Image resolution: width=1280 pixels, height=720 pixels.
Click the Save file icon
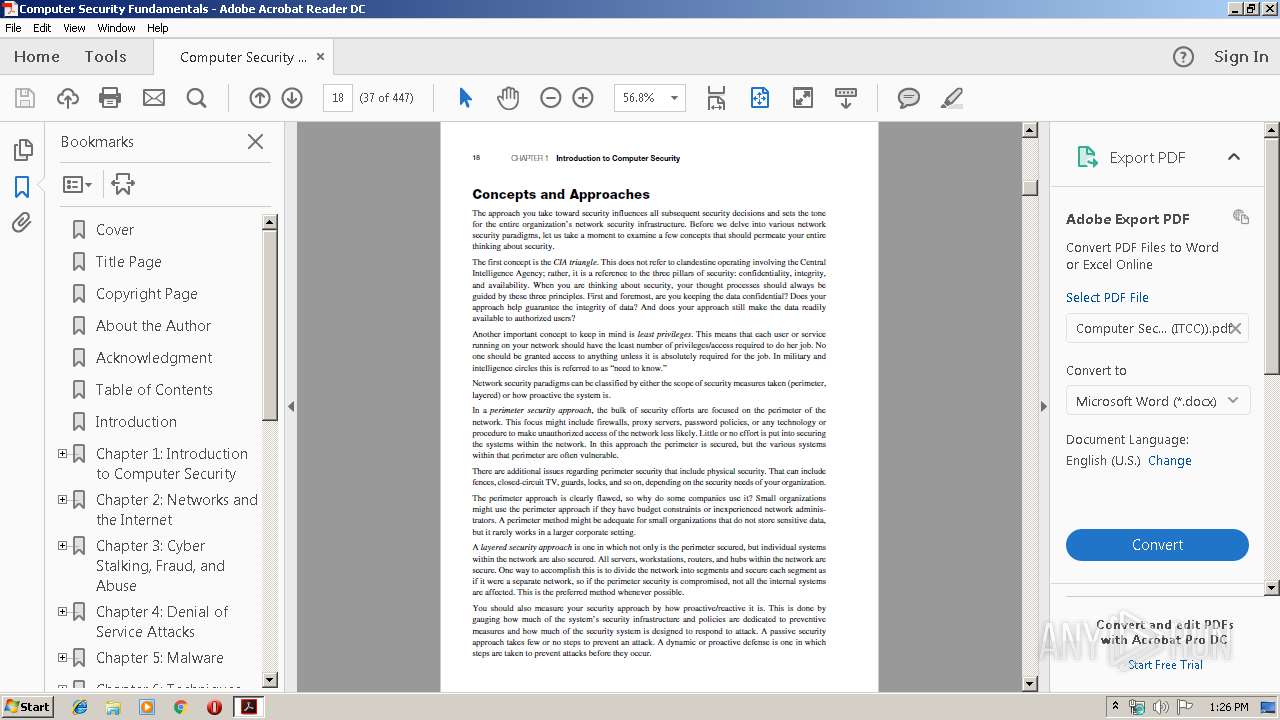25,98
